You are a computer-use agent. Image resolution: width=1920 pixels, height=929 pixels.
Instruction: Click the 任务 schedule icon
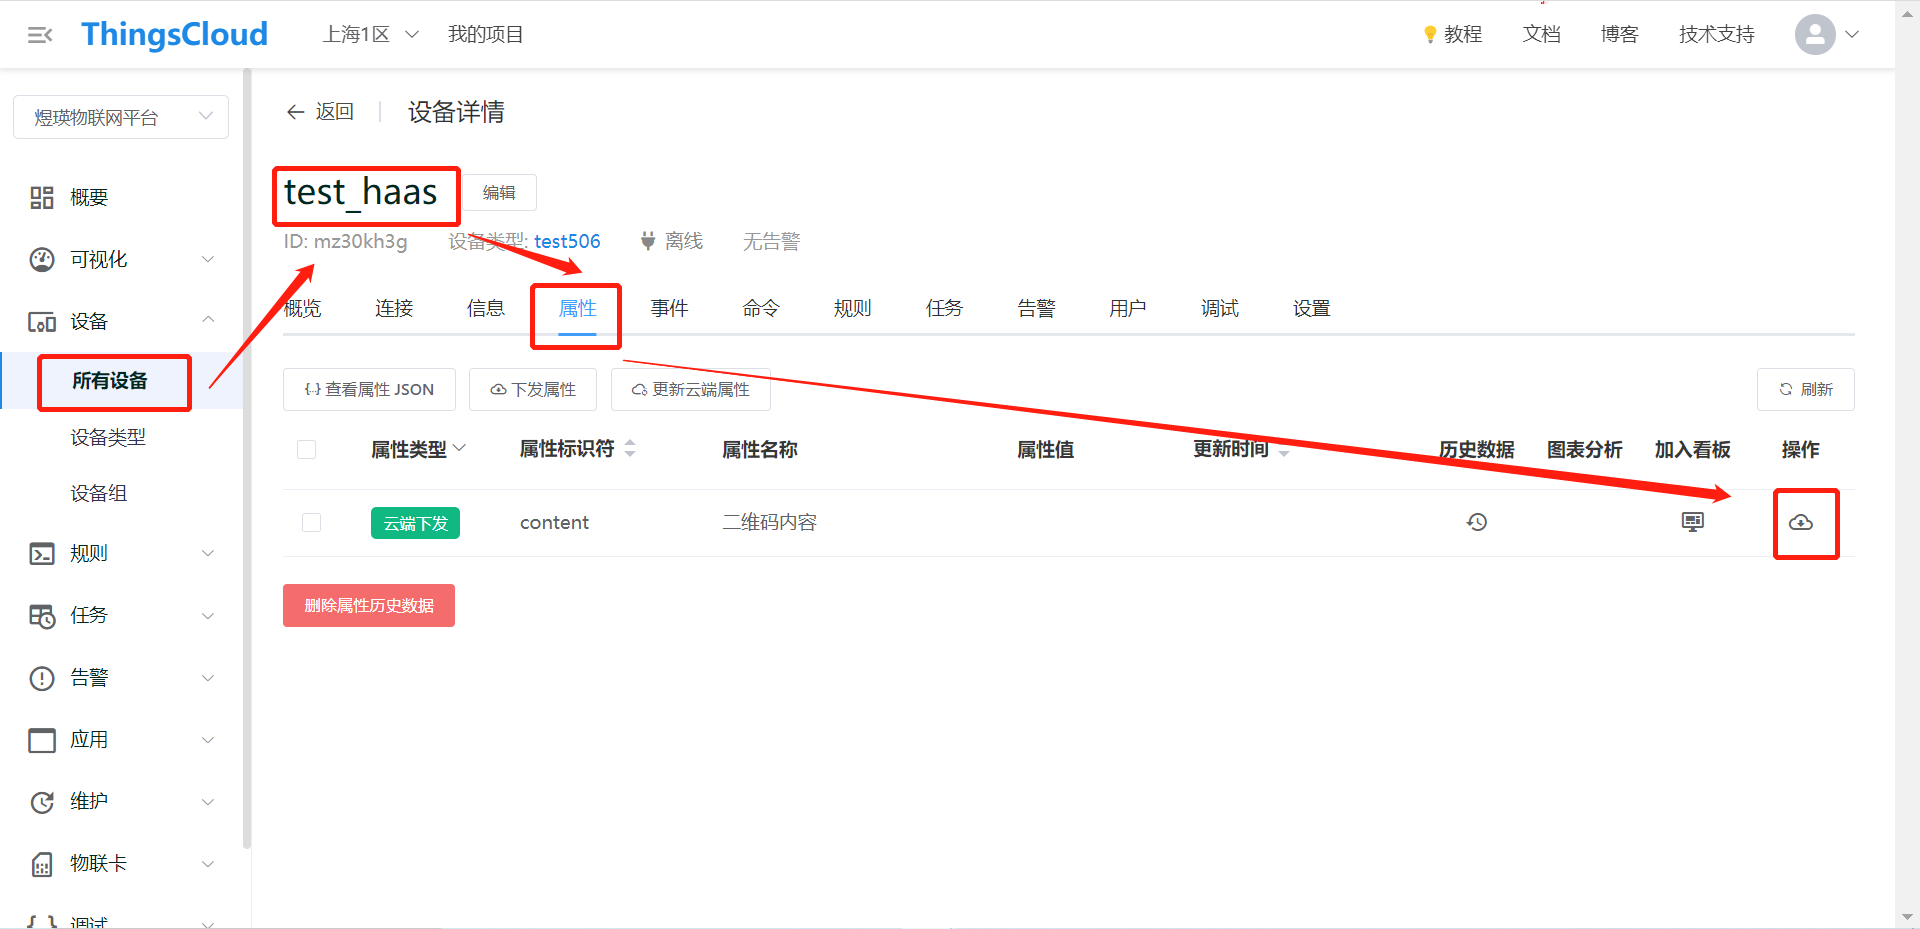[42, 616]
